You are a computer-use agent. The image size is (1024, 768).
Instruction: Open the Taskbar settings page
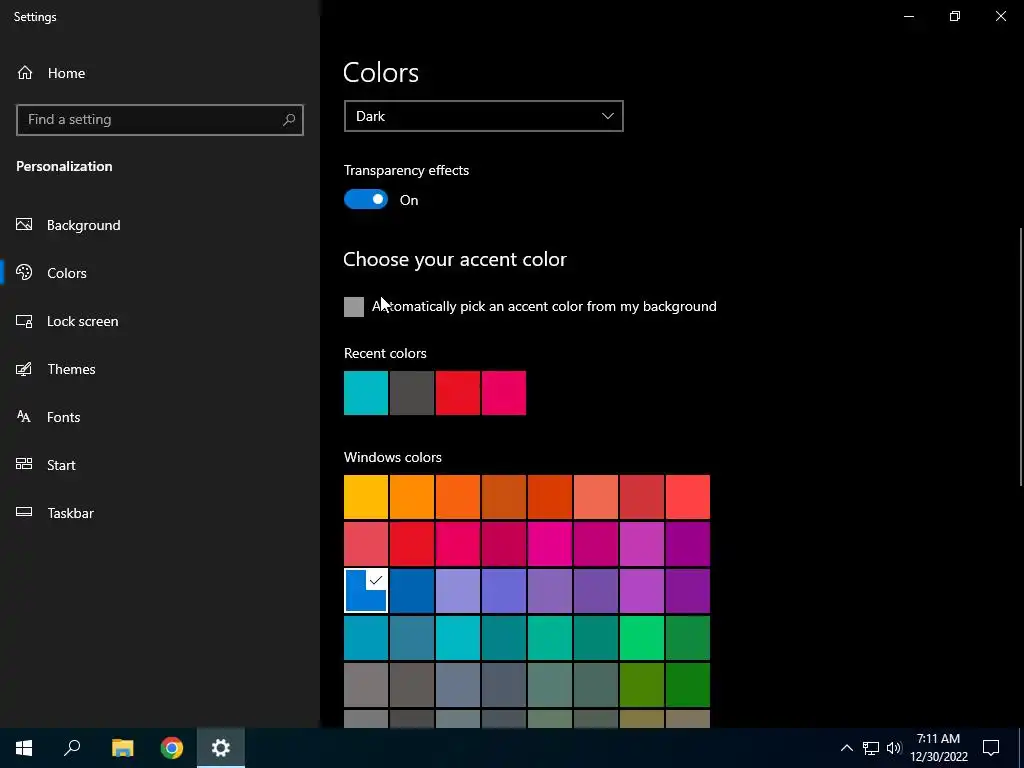[x=71, y=513]
